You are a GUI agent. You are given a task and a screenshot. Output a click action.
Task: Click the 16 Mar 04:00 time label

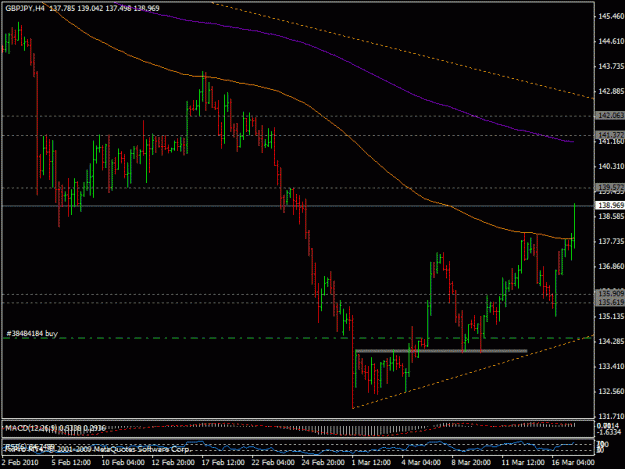pos(573,462)
